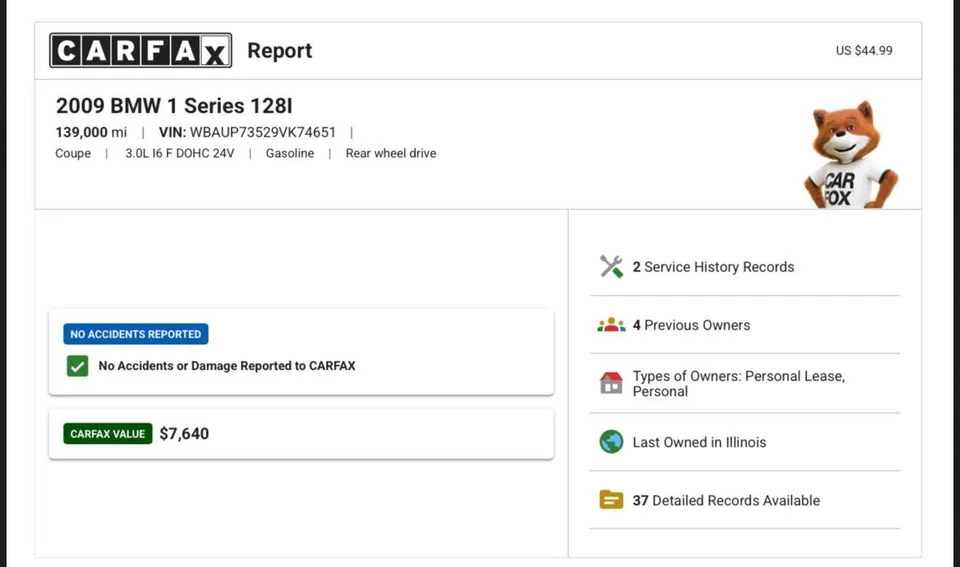Click the Car Fox mascot image
This screenshot has width=960, height=567.
850,155
